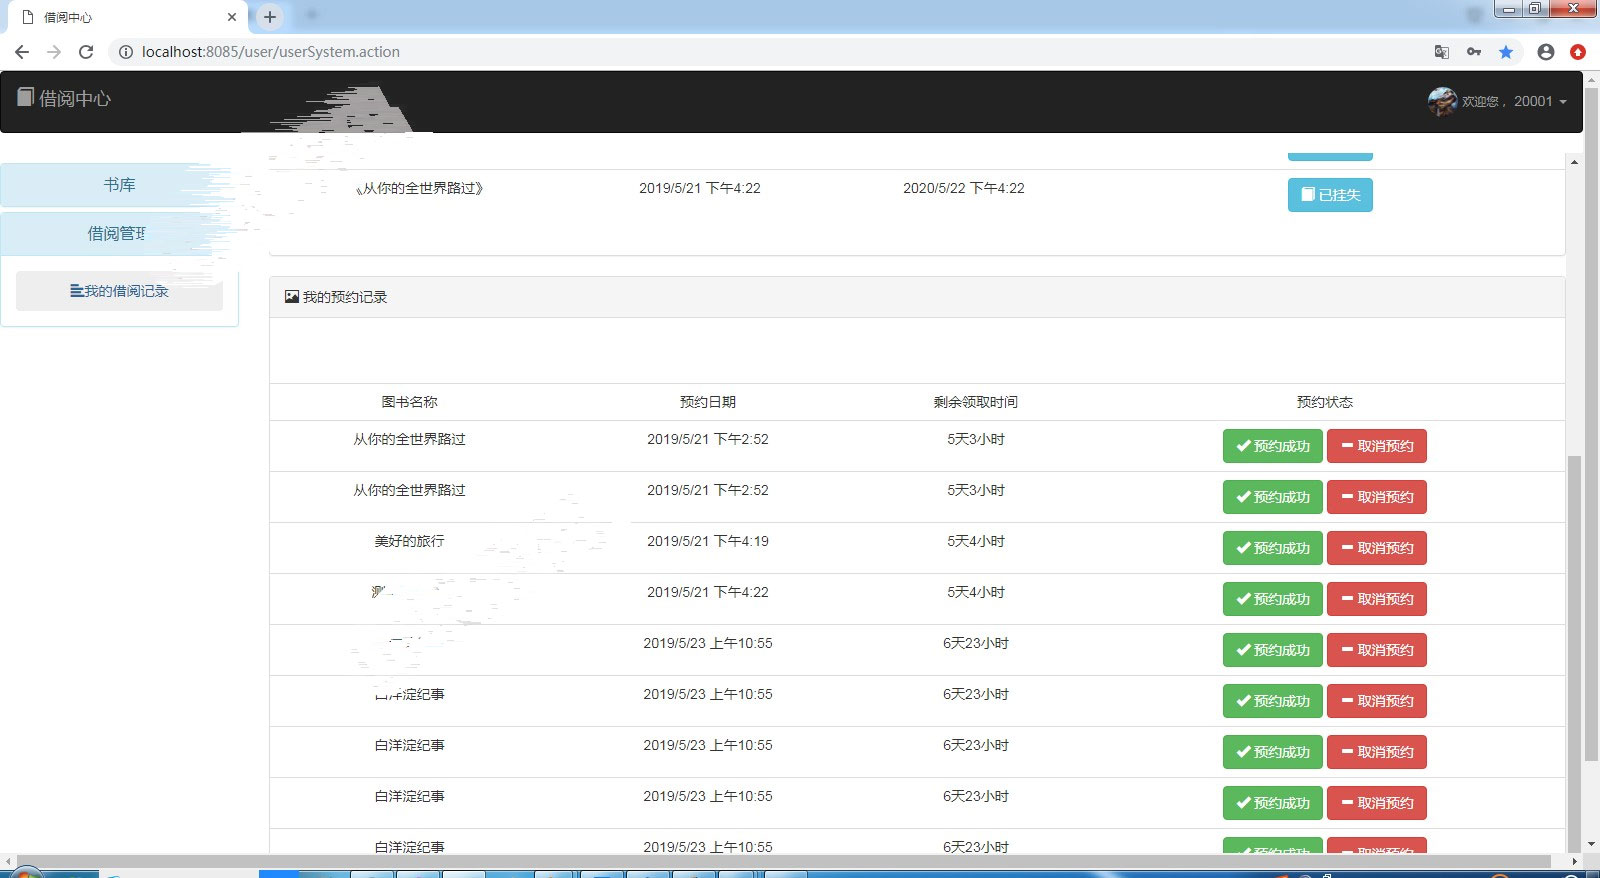Click the book icon beside 借阅中心

25,97
